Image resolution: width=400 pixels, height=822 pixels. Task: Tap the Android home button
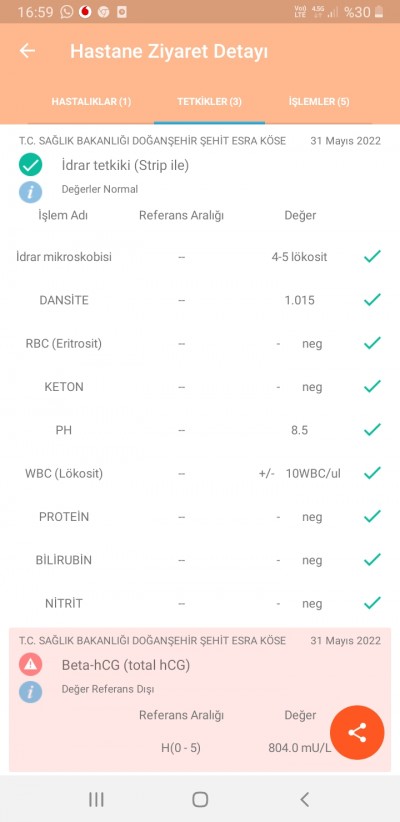[x=200, y=799]
